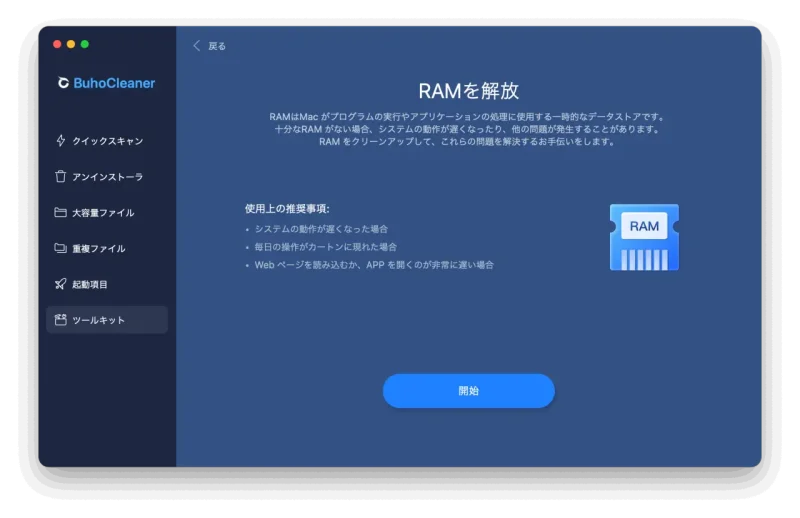Click the システムの動作が遅くなった場合 bullet

pyautogui.click(x=321, y=229)
